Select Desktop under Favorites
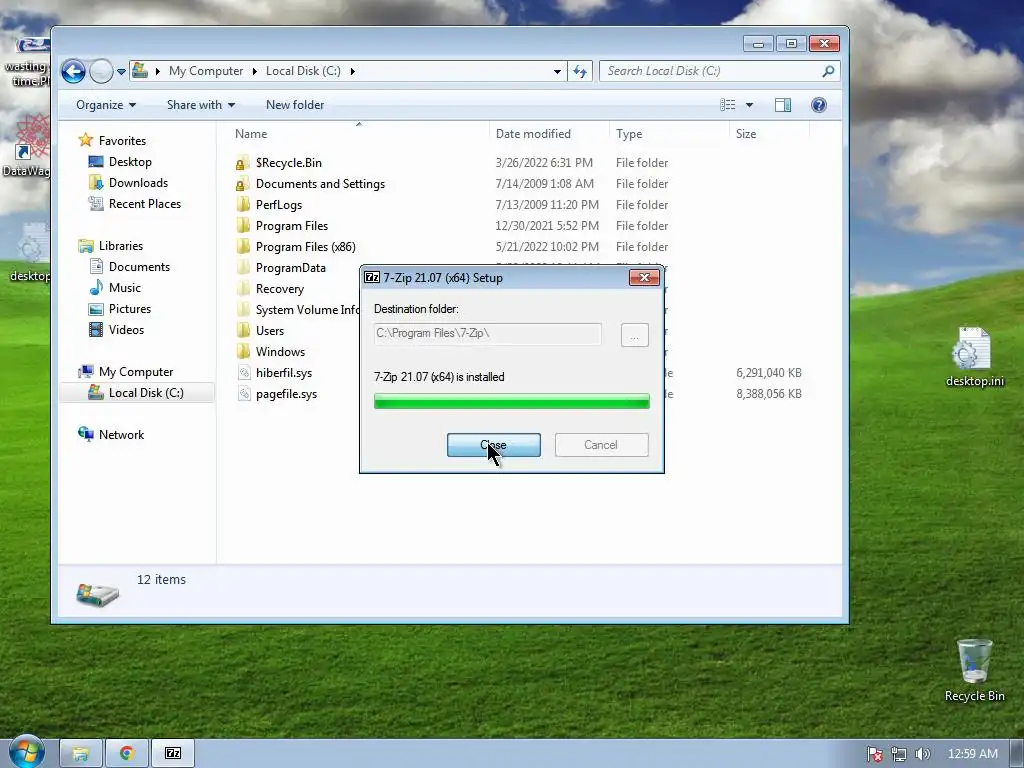 point(130,162)
